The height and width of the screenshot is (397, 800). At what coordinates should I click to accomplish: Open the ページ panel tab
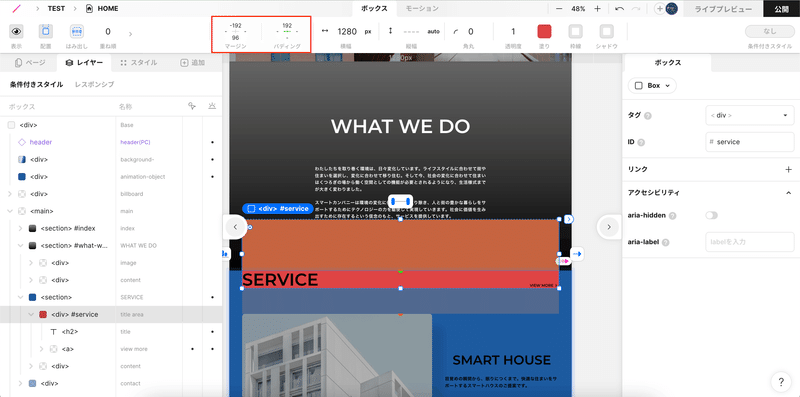pyautogui.click(x=30, y=63)
